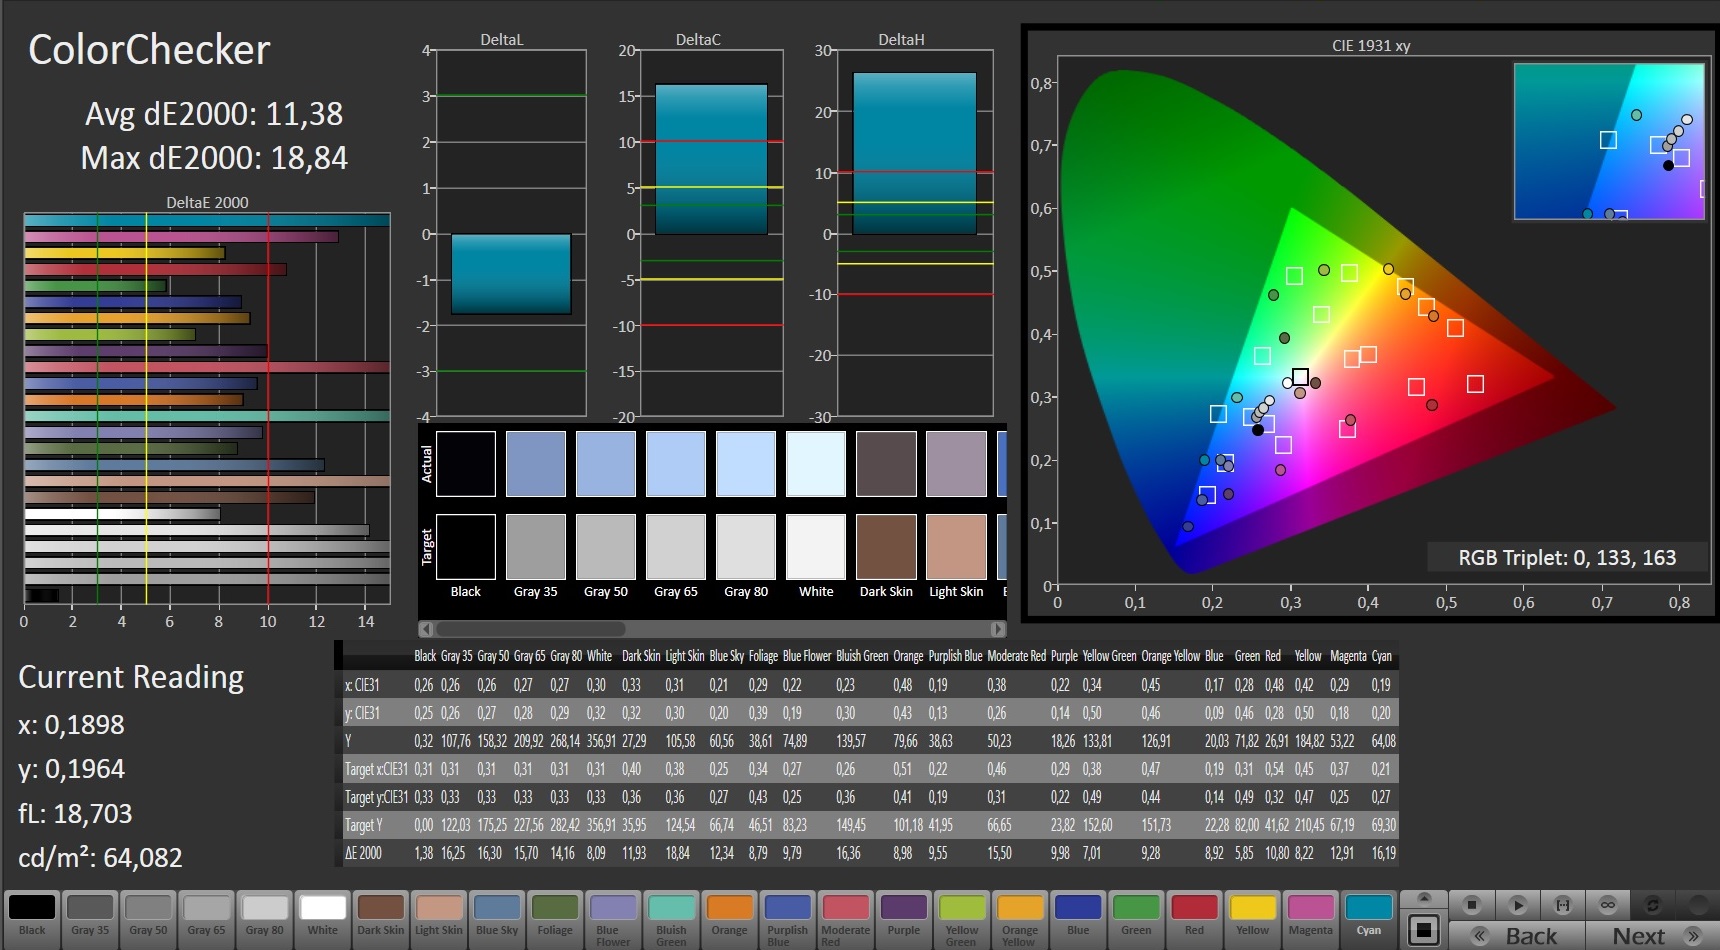
Task: Click the infinity continuous-read icon
Action: point(1608,905)
